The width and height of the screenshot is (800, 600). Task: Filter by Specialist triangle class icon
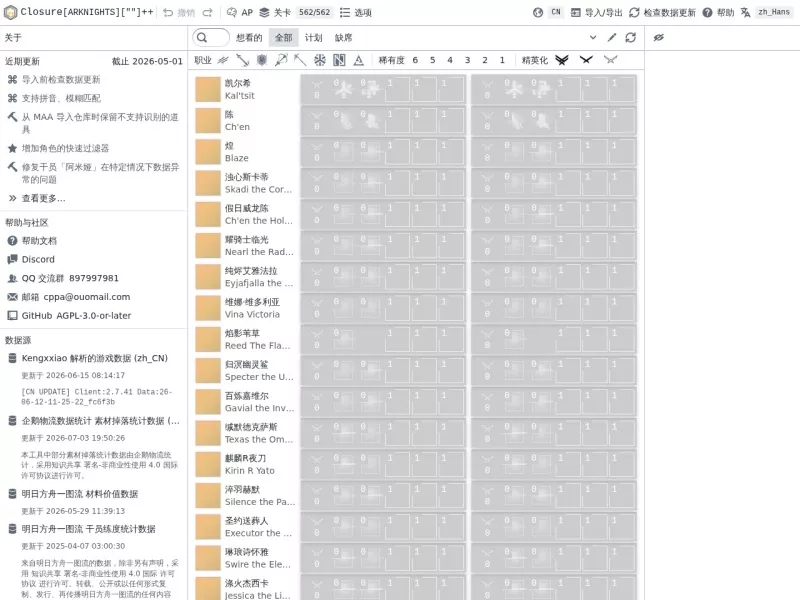(x=359, y=60)
